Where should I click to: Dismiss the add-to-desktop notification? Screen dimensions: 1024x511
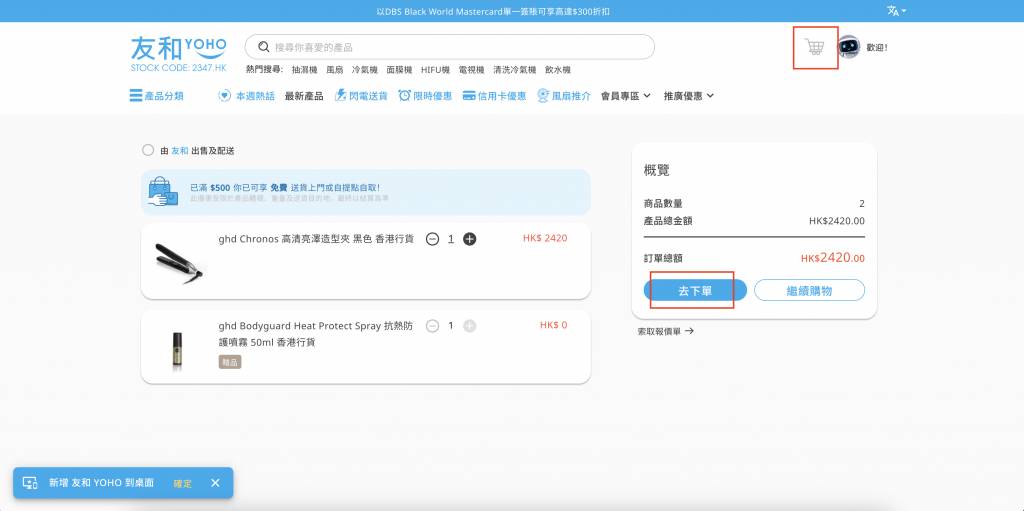[216, 483]
